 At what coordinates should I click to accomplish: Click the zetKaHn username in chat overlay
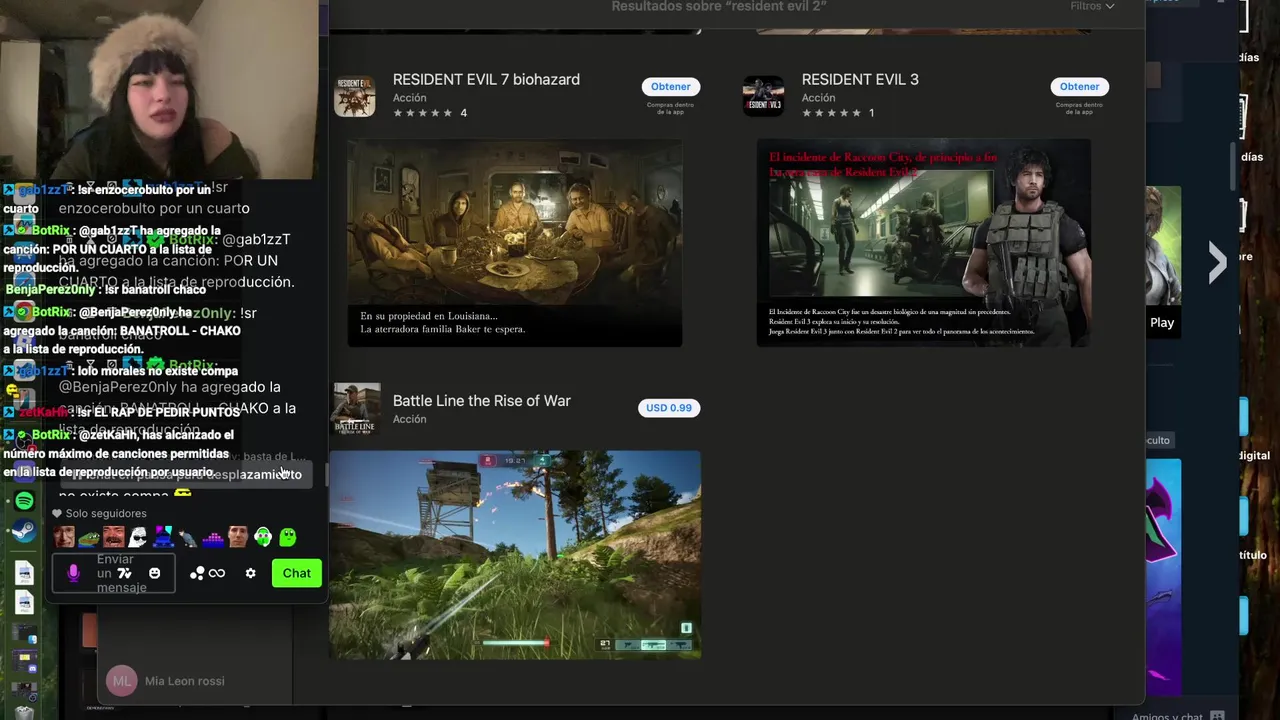(x=42, y=412)
